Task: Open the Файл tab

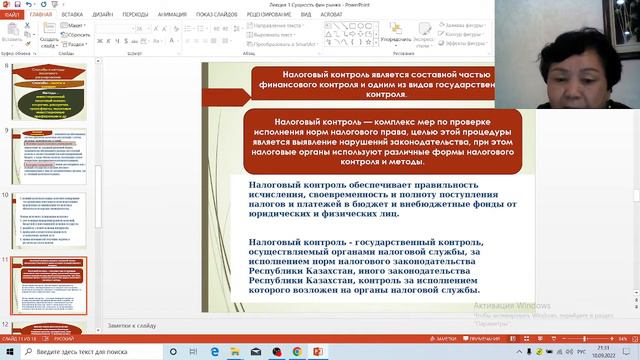Action: click(x=12, y=15)
